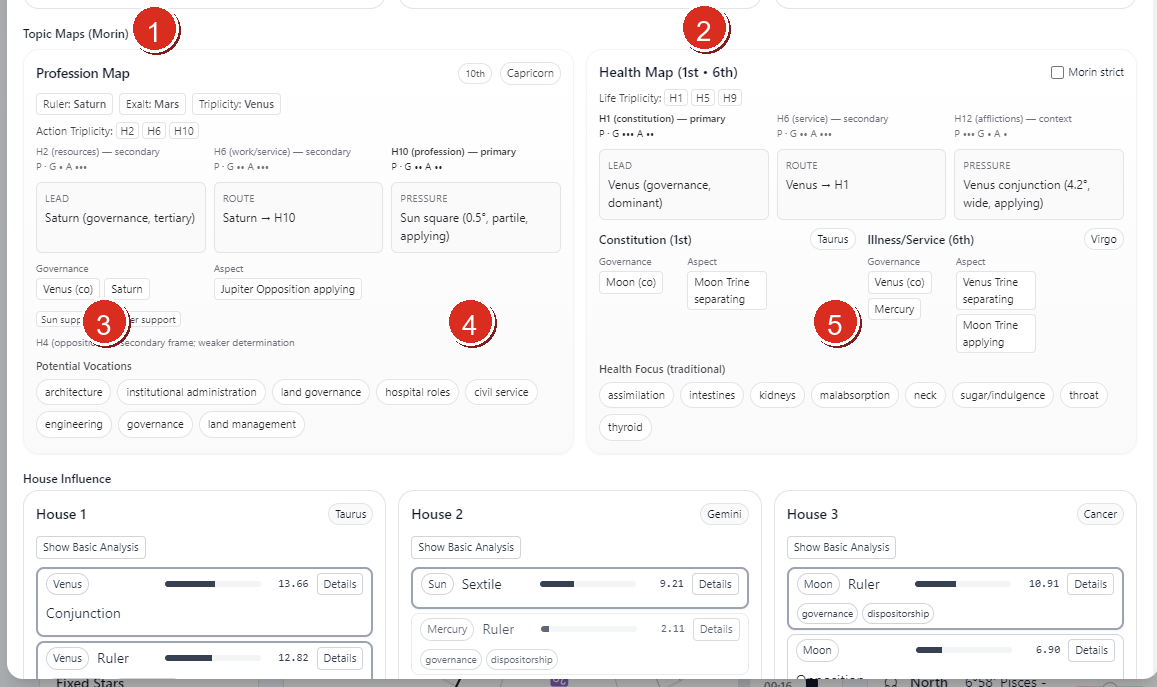Click Saturn chip under Profession Governance
The width and height of the screenshot is (1157, 687).
(x=127, y=289)
